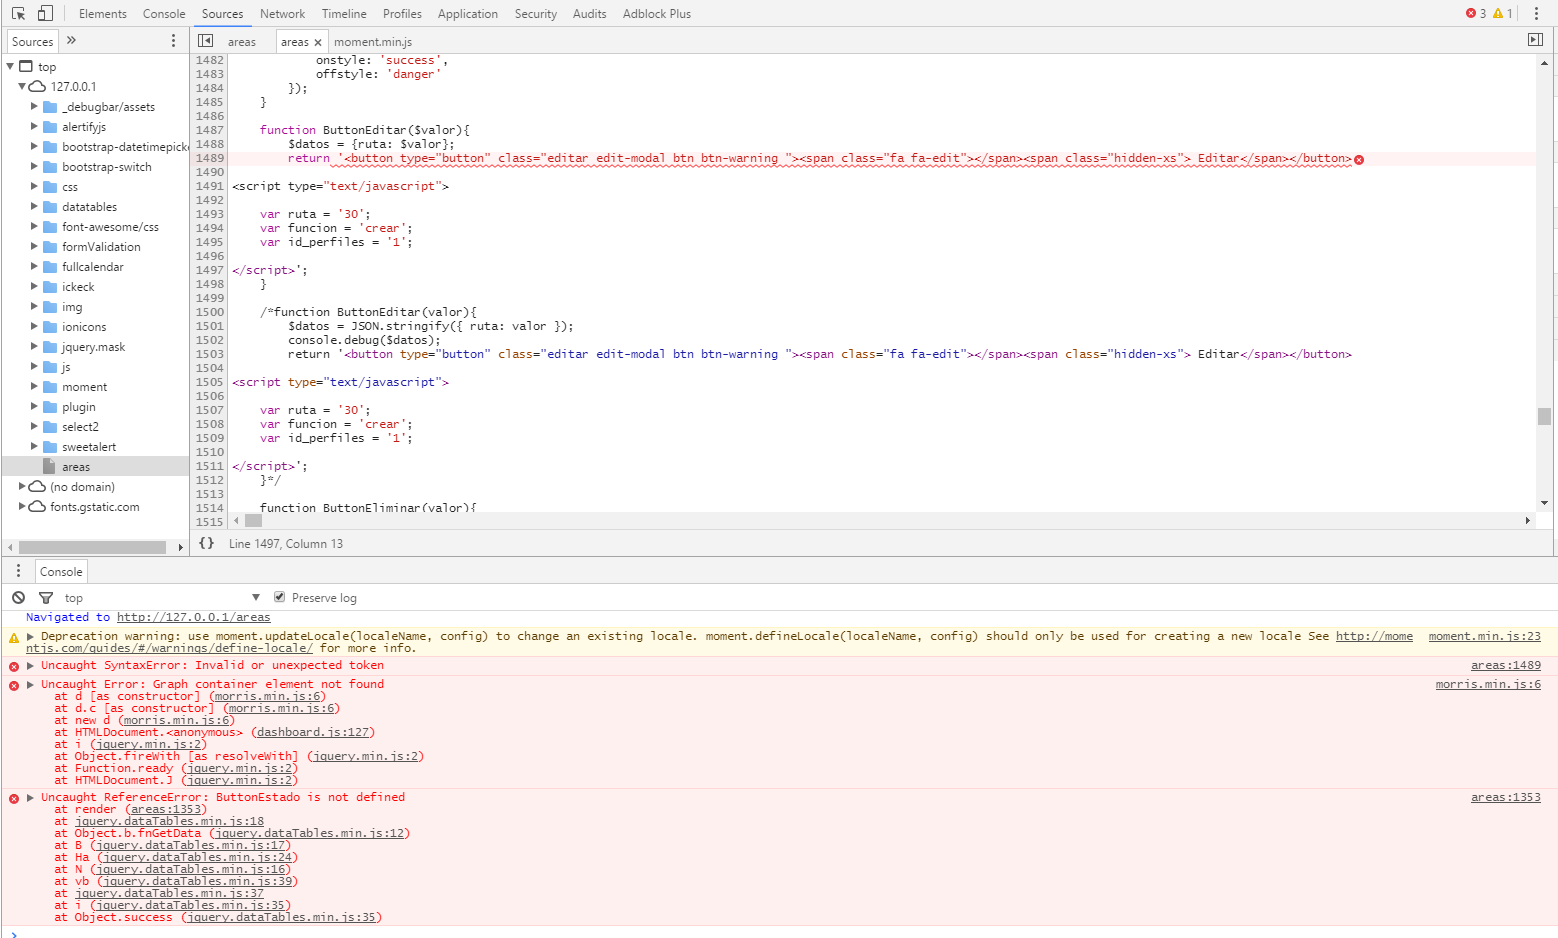Click line number 1497 in gutter
The image size is (1558, 938).
point(209,270)
